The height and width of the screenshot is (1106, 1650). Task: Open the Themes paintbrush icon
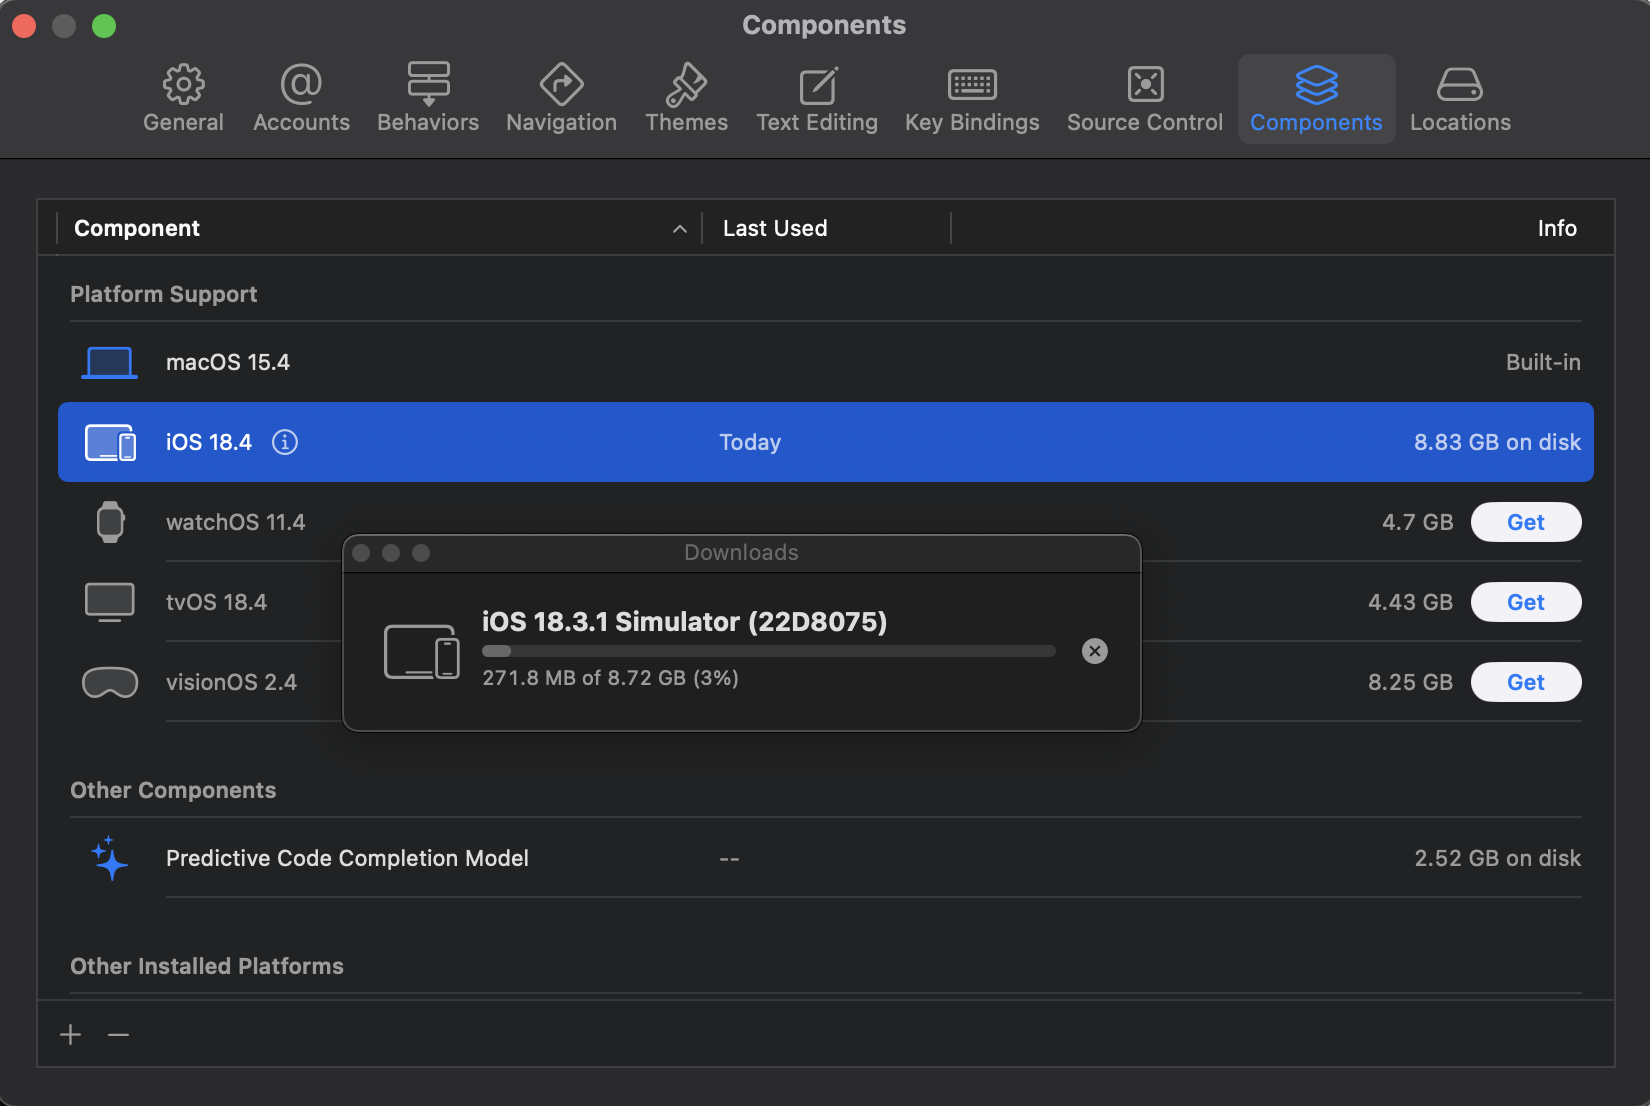(x=686, y=85)
